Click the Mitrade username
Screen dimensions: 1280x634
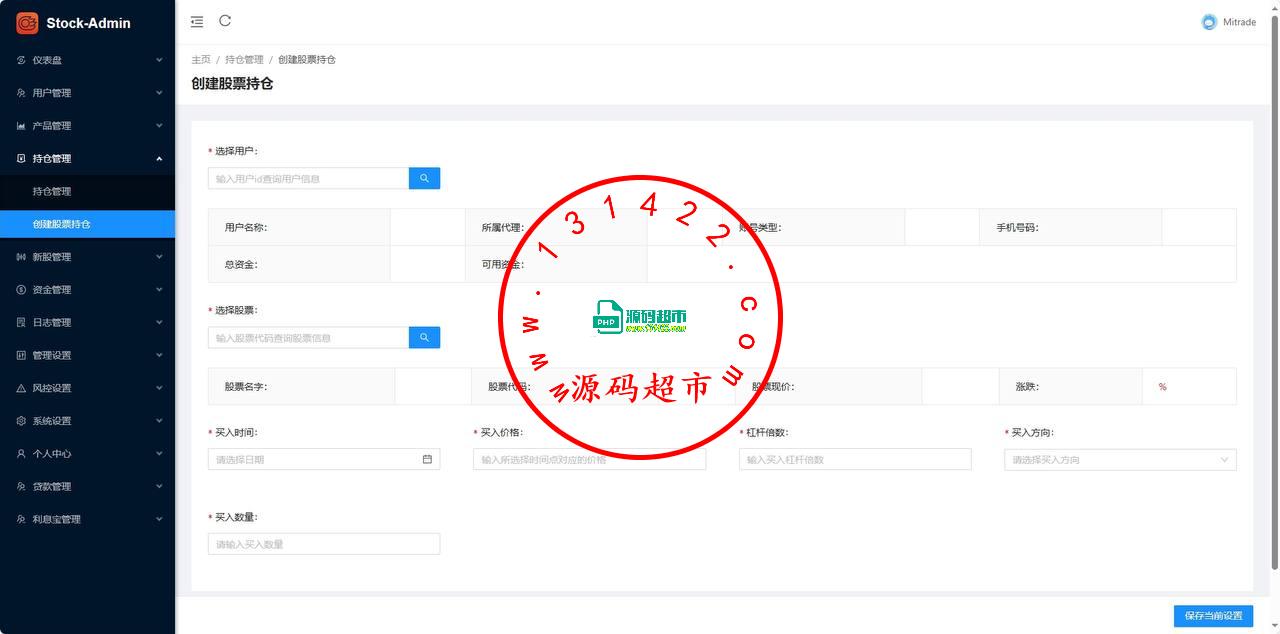[x=1239, y=22]
